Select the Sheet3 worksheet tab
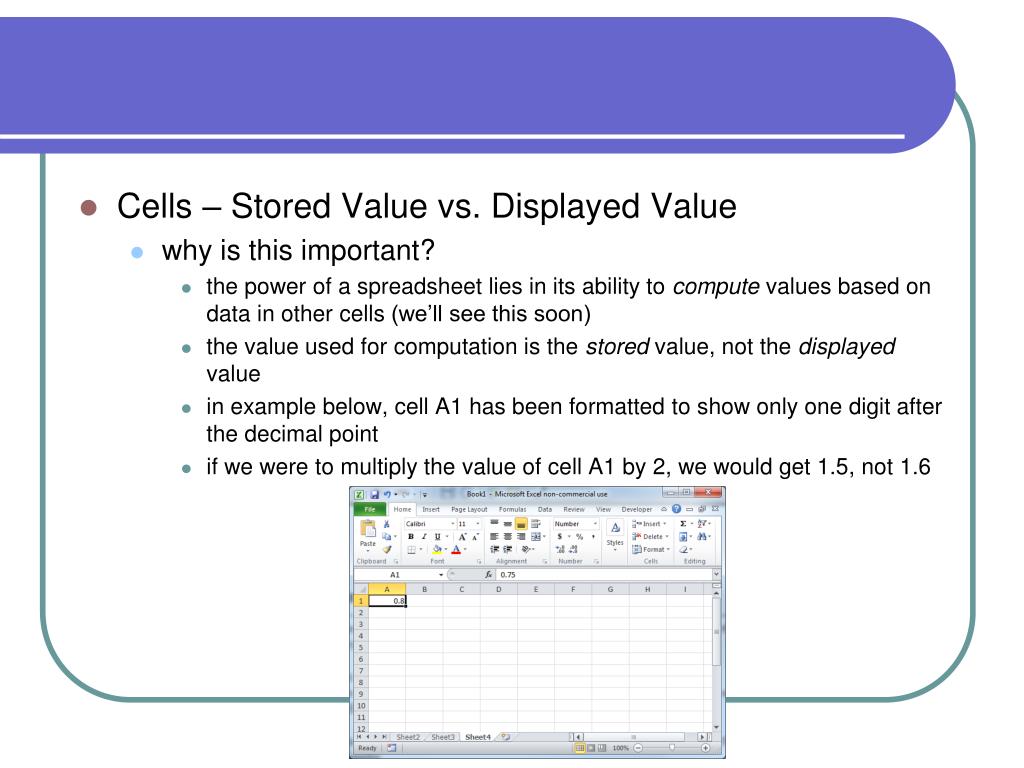The height and width of the screenshot is (768, 1024). 443,737
